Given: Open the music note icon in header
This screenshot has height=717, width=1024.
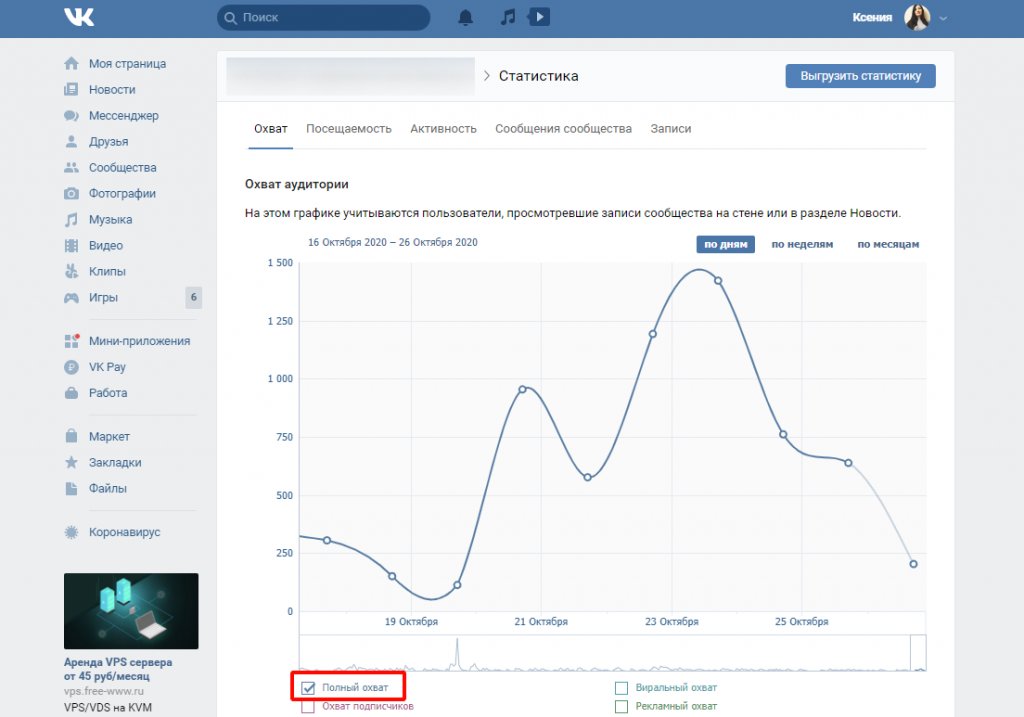Looking at the screenshot, I should click(x=508, y=17).
